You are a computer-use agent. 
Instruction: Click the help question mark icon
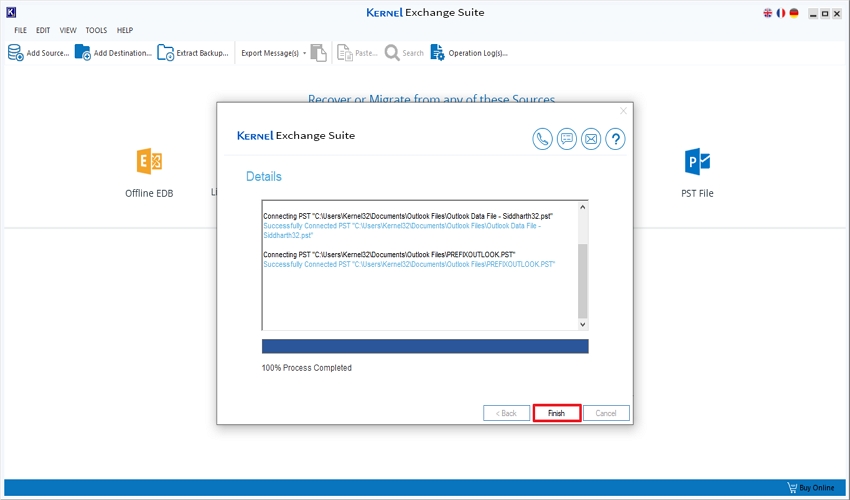[x=615, y=139]
